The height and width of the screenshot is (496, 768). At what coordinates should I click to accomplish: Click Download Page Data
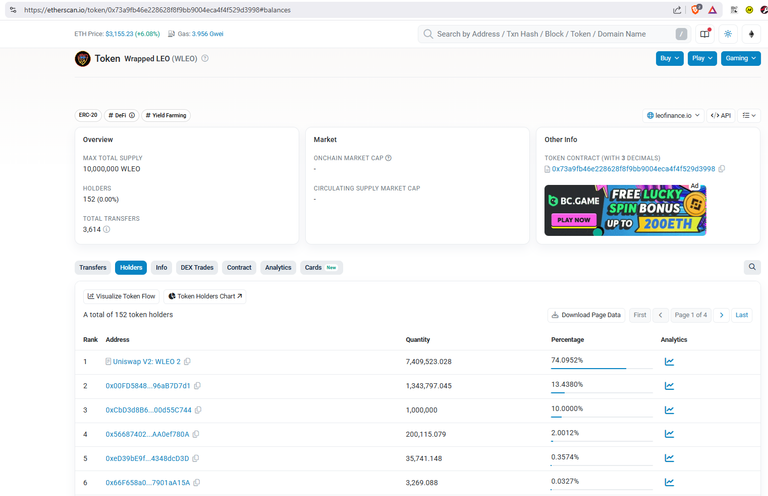click(x=586, y=315)
